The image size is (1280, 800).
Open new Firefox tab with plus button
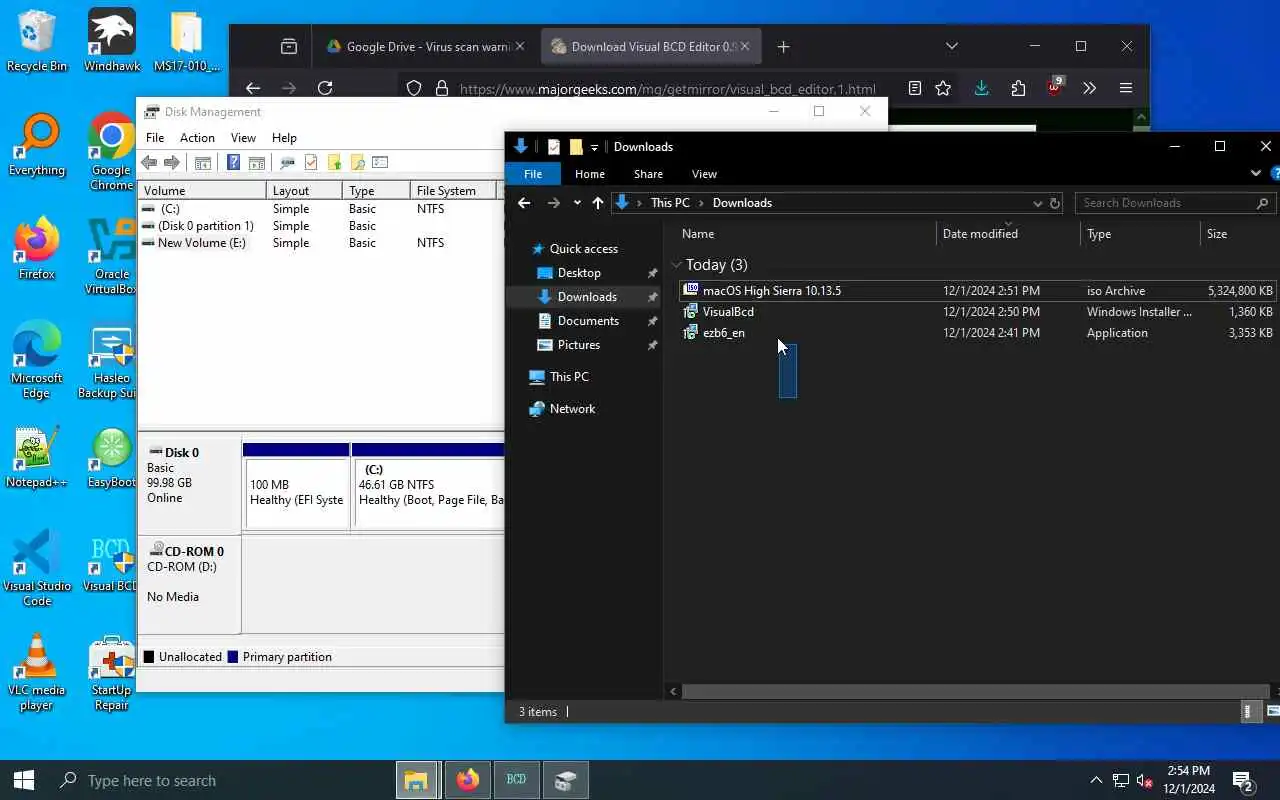tap(784, 46)
